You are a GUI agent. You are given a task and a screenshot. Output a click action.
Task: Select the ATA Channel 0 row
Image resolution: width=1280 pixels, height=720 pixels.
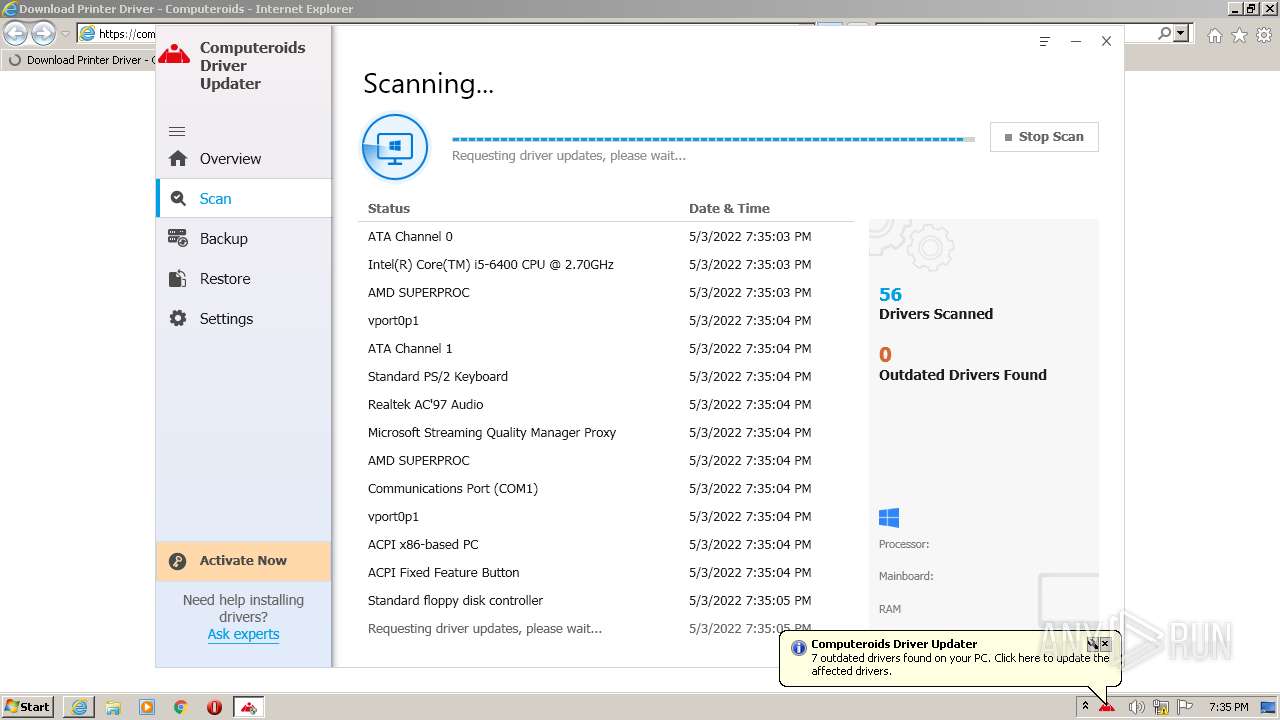606,237
